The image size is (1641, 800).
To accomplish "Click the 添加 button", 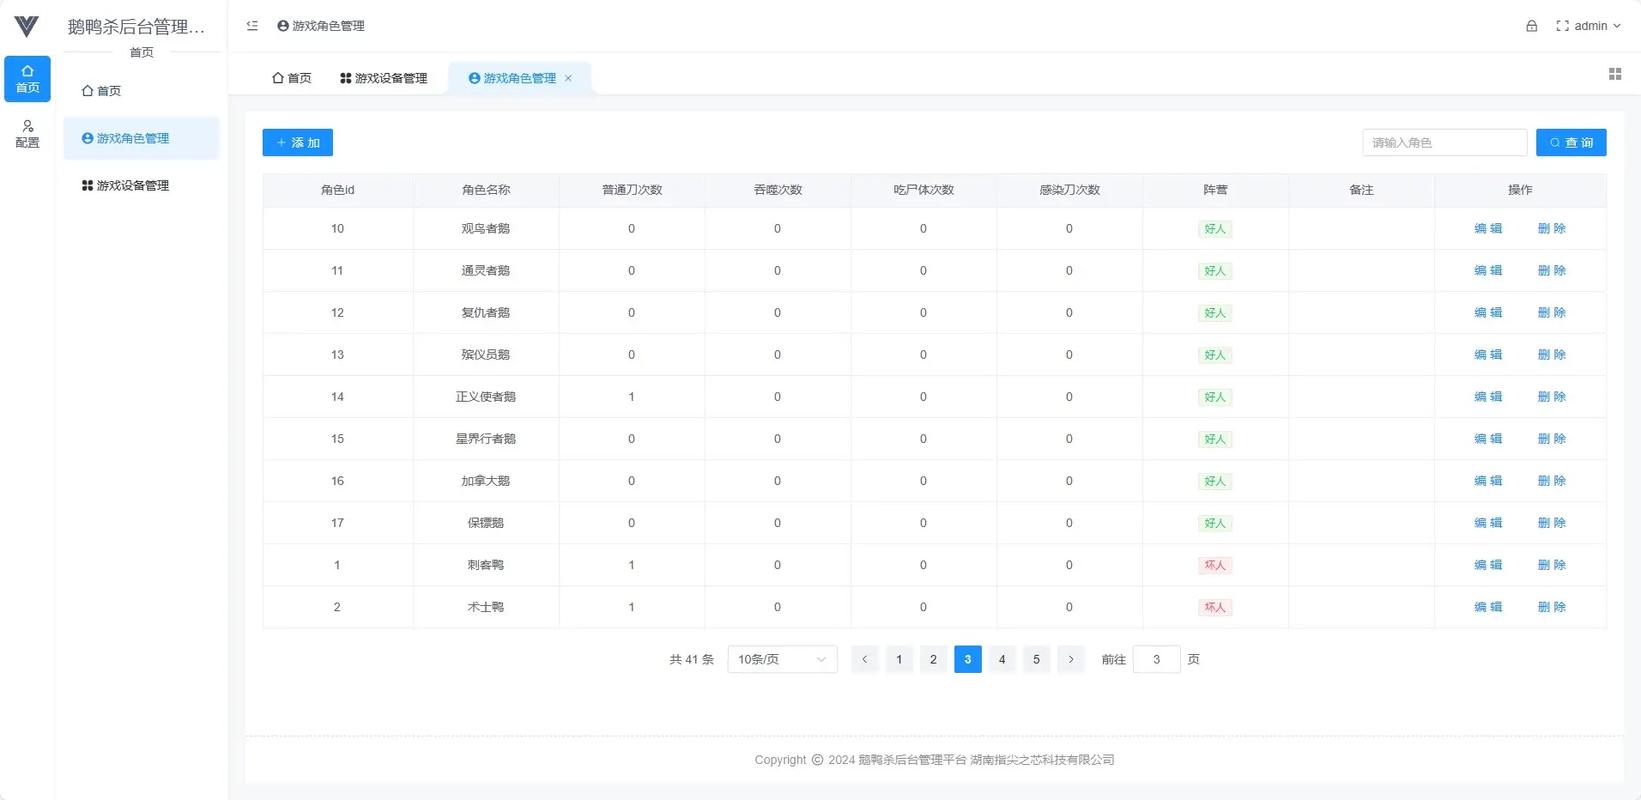I will (x=298, y=143).
